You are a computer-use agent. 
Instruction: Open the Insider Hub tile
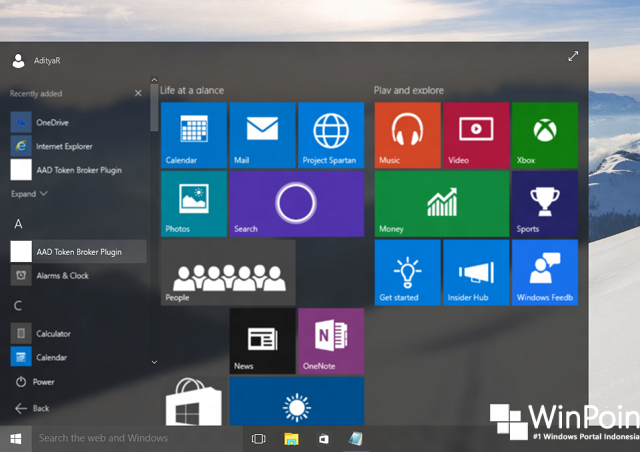coord(476,272)
